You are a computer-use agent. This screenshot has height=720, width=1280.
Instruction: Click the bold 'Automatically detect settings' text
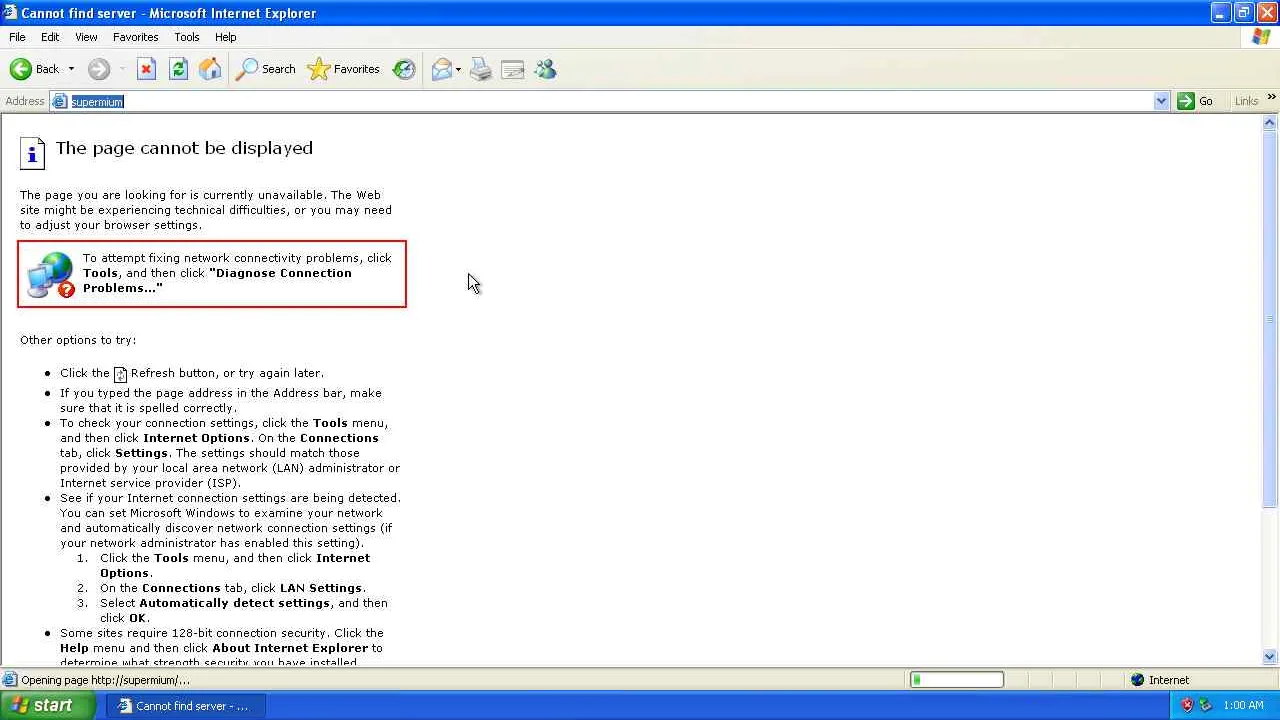pyautogui.click(x=234, y=603)
